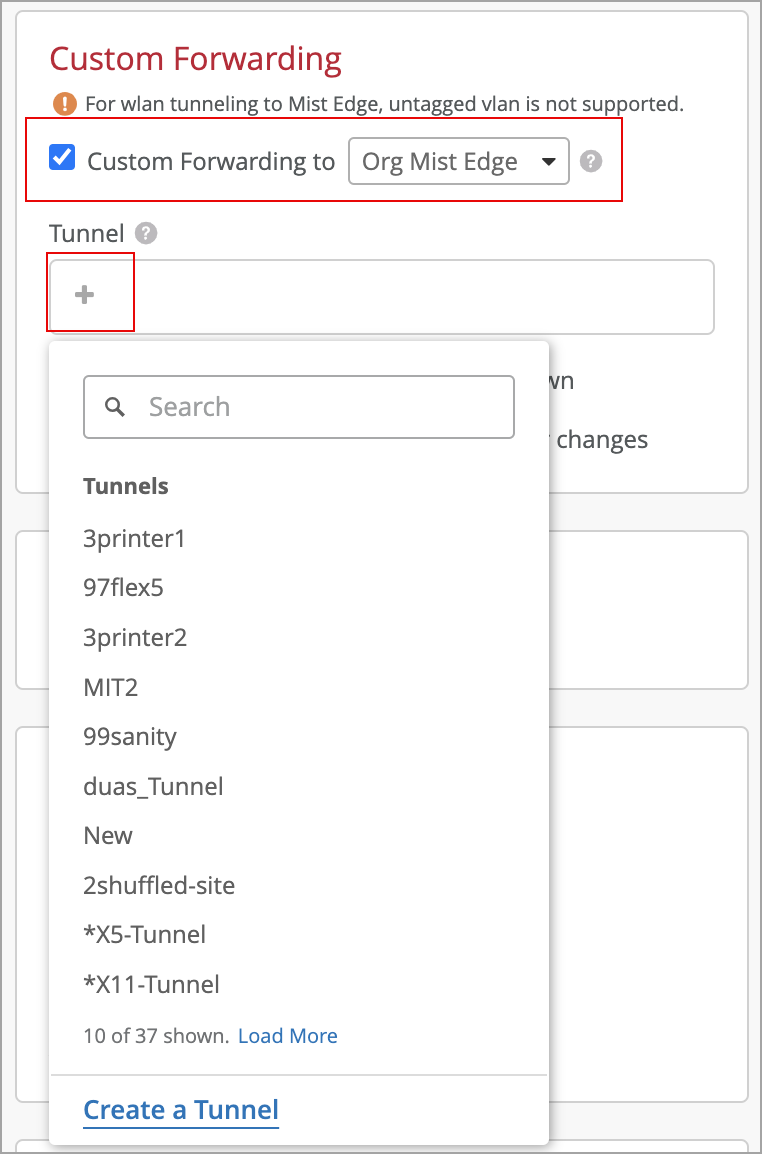
Task: Click the search magnifier icon
Action: pos(116,407)
